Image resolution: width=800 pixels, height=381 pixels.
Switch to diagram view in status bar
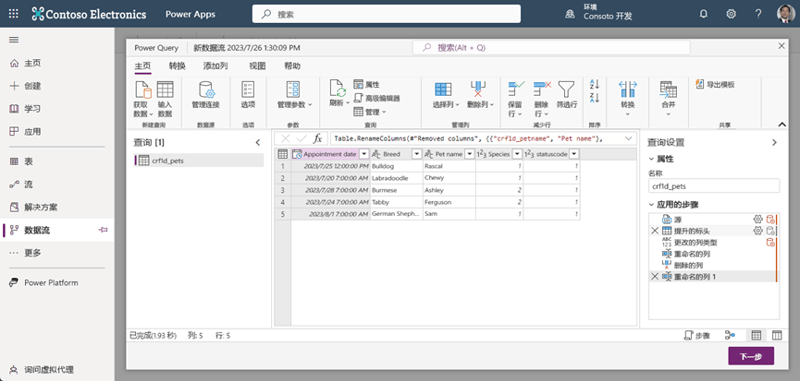(730, 335)
